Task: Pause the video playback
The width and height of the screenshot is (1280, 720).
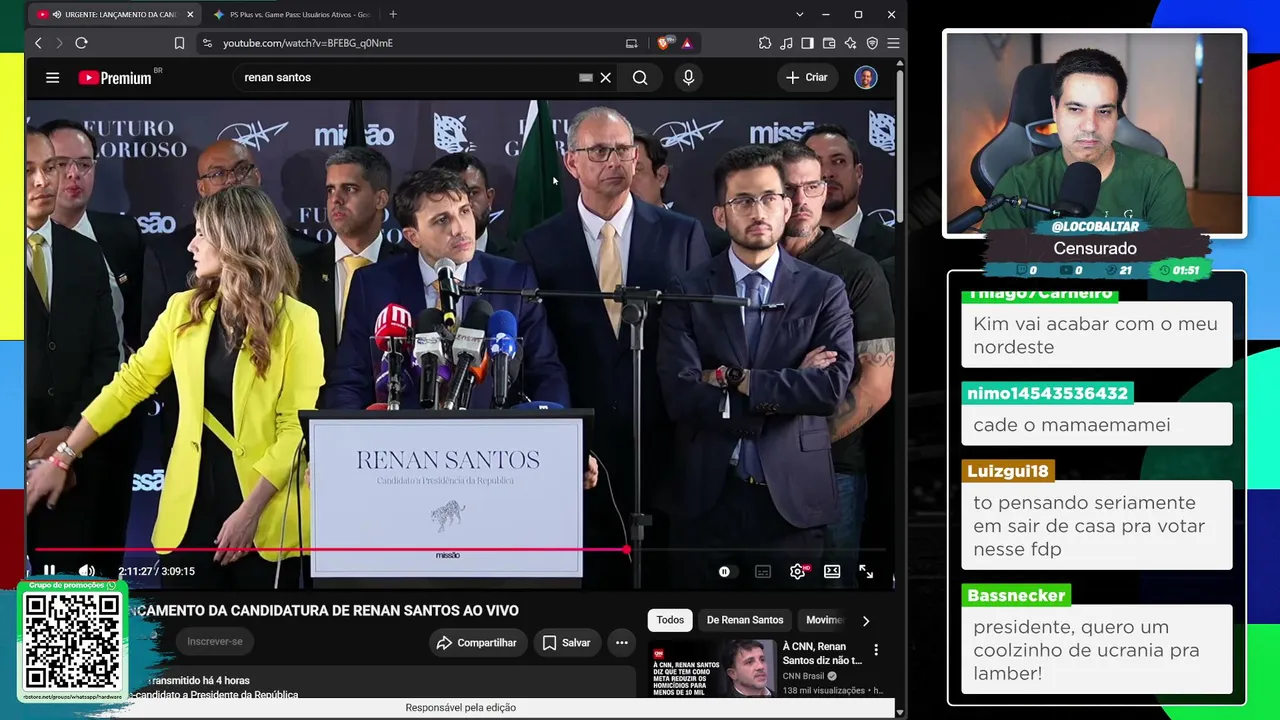Action: tap(49, 571)
